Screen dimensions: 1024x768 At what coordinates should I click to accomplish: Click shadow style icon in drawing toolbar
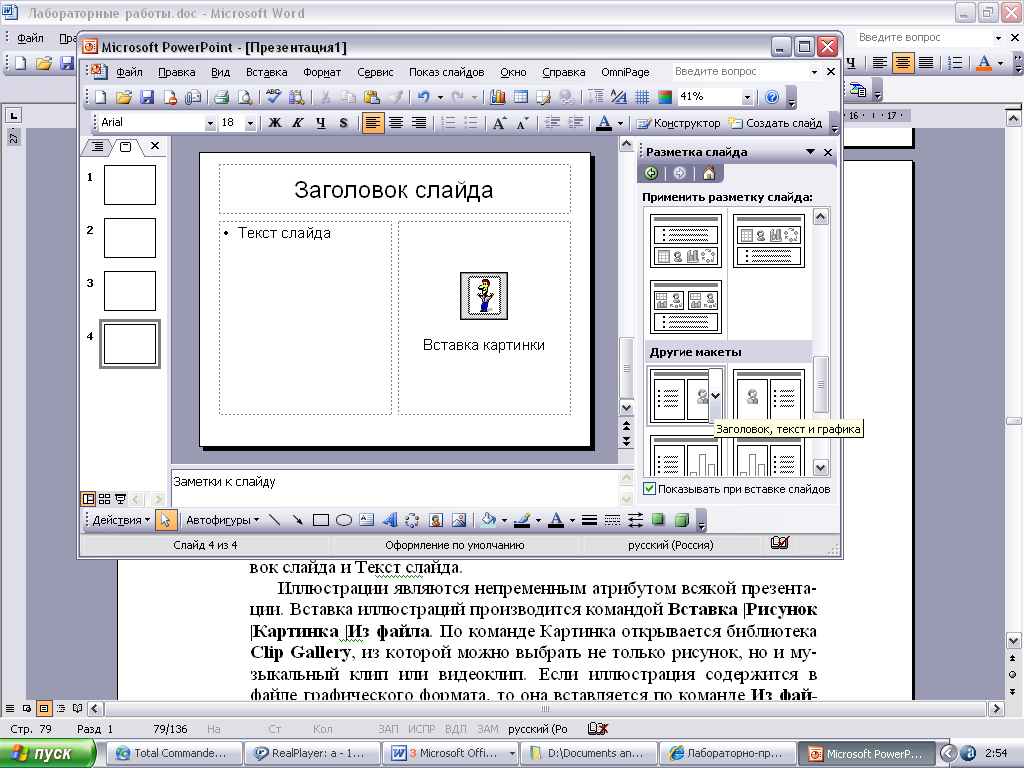pos(658,520)
